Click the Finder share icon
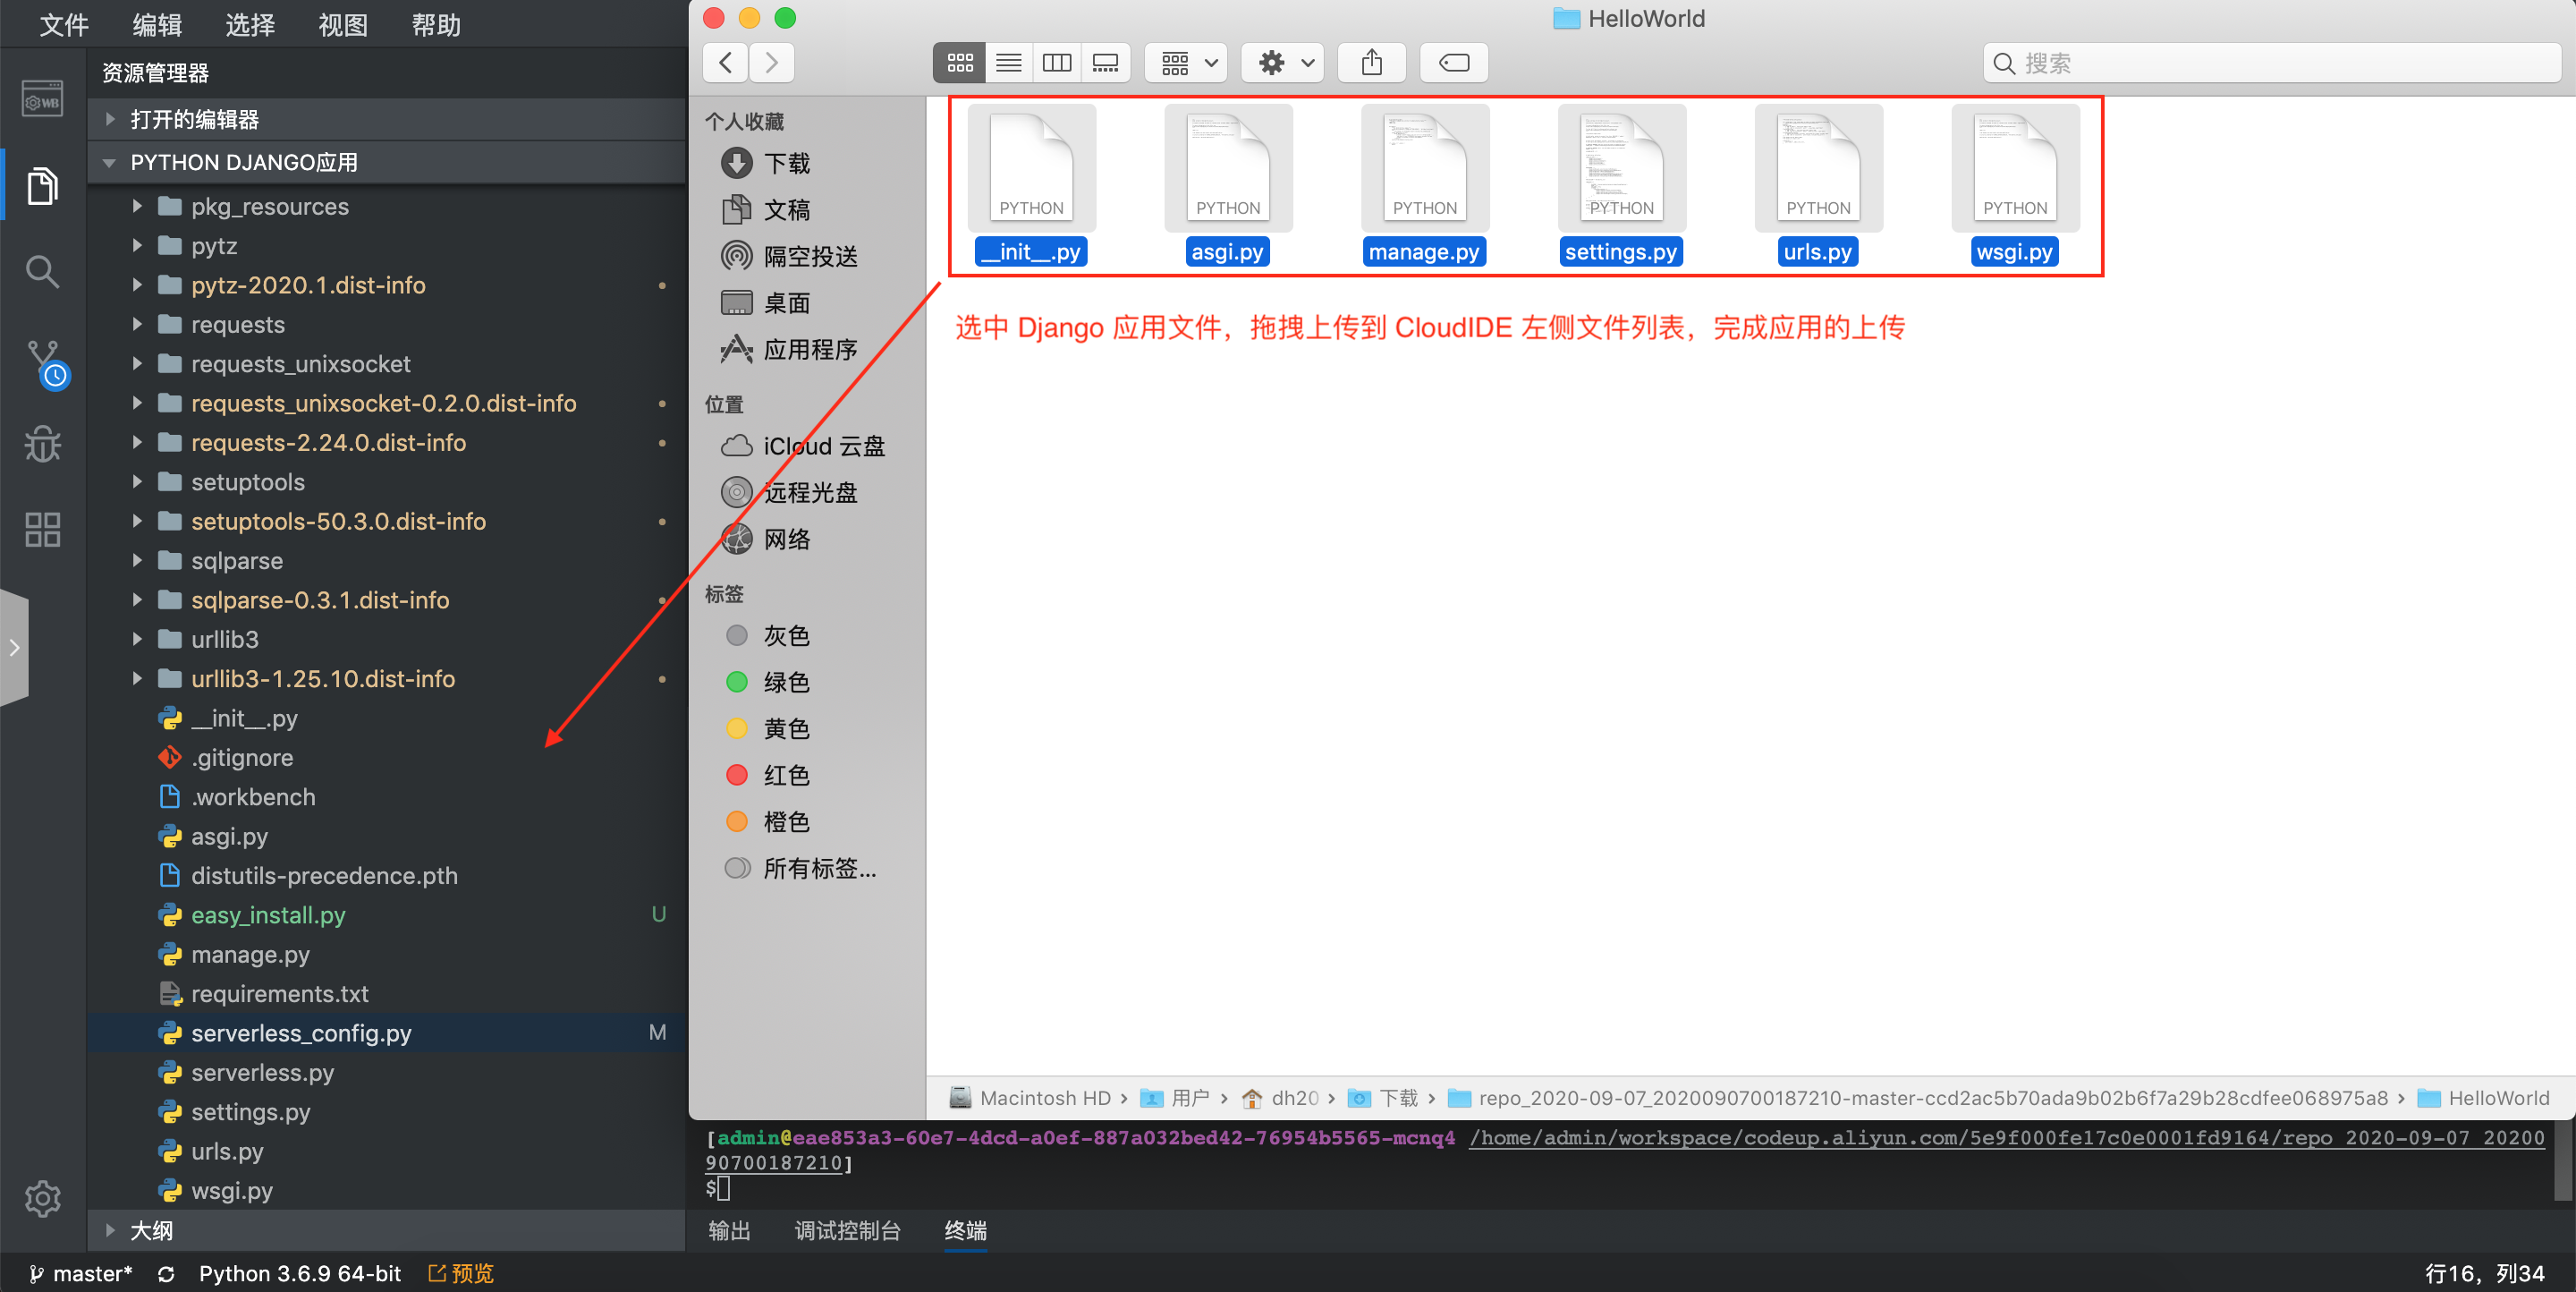Viewport: 2576px width, 1292px height. (x=1371, y=63)
